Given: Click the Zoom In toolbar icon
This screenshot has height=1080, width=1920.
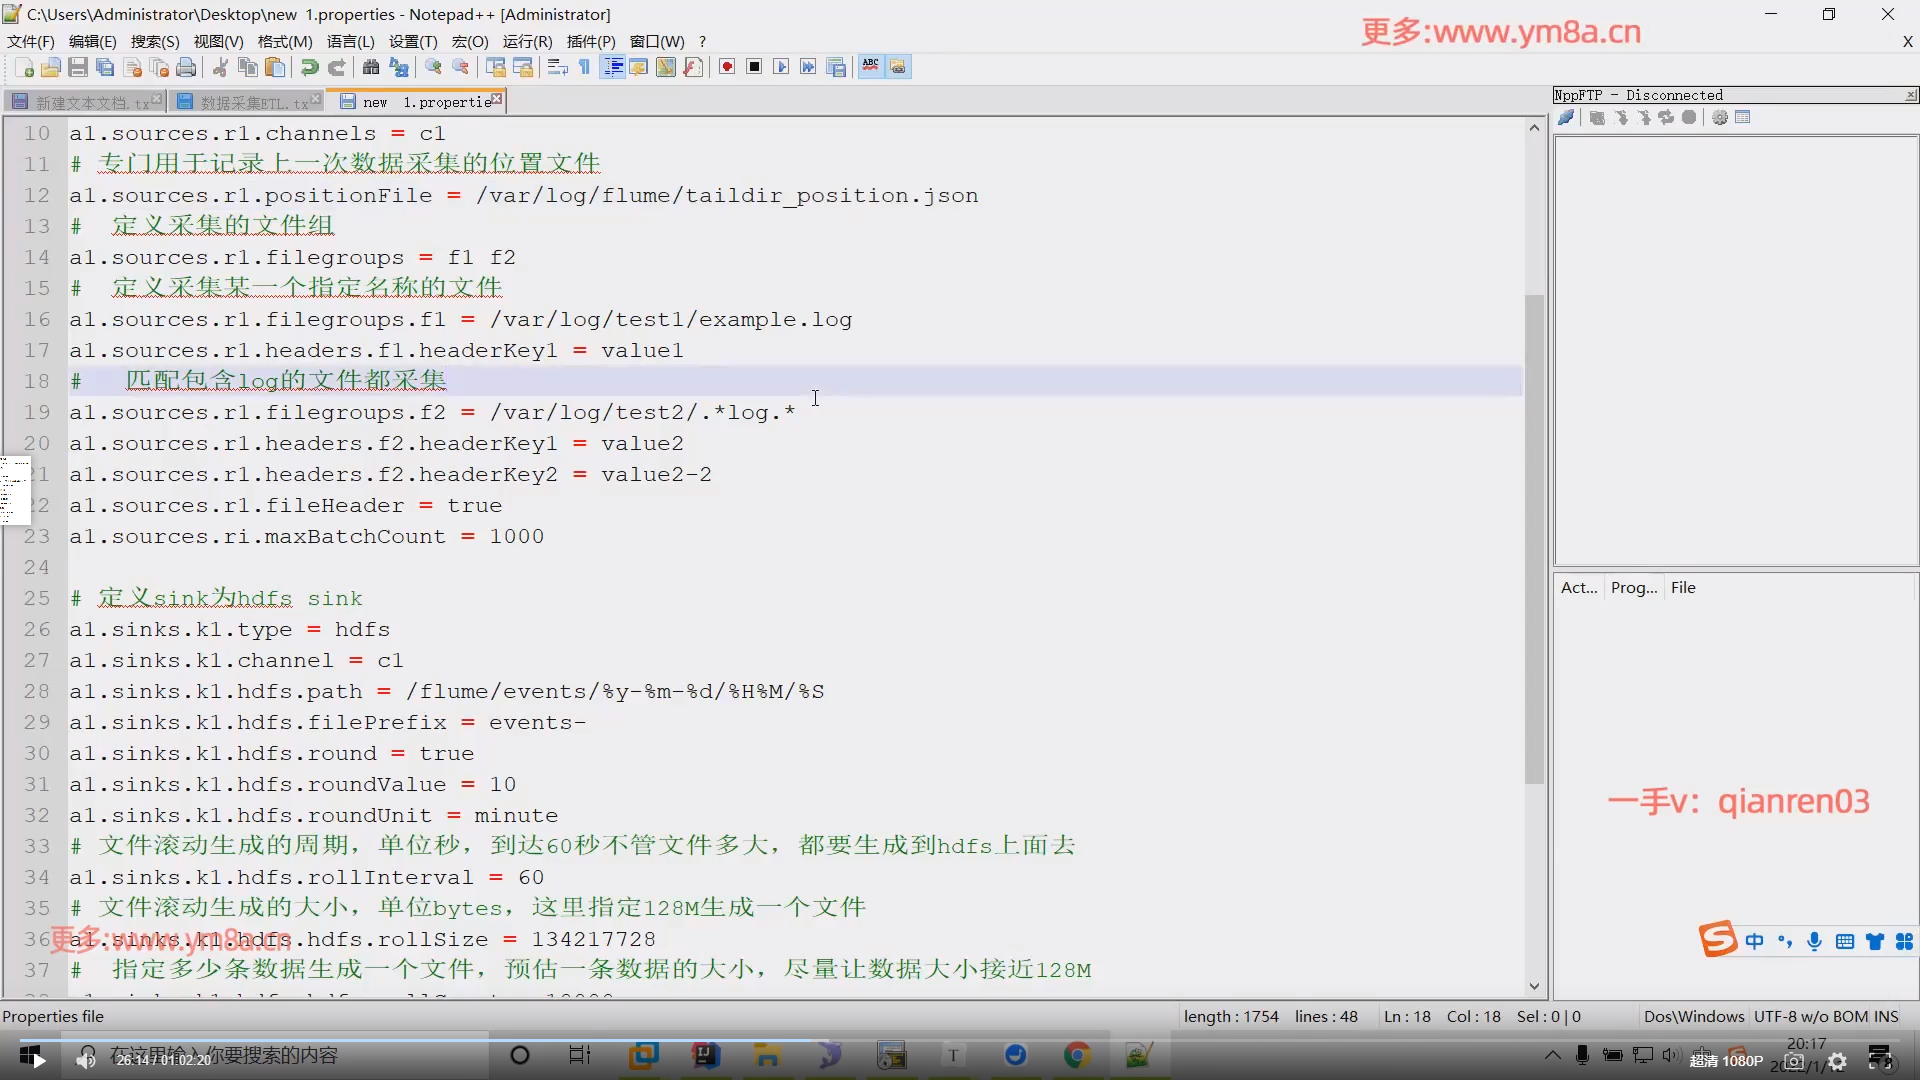Looking at the screenshot, I should 433,67.
